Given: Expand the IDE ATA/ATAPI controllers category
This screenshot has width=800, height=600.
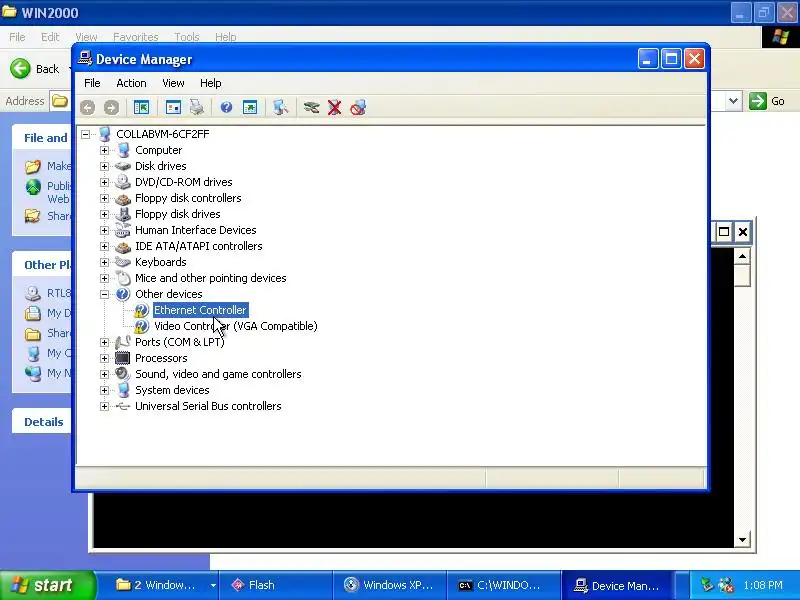Looking at the screenshot, I should coord(105,246).
